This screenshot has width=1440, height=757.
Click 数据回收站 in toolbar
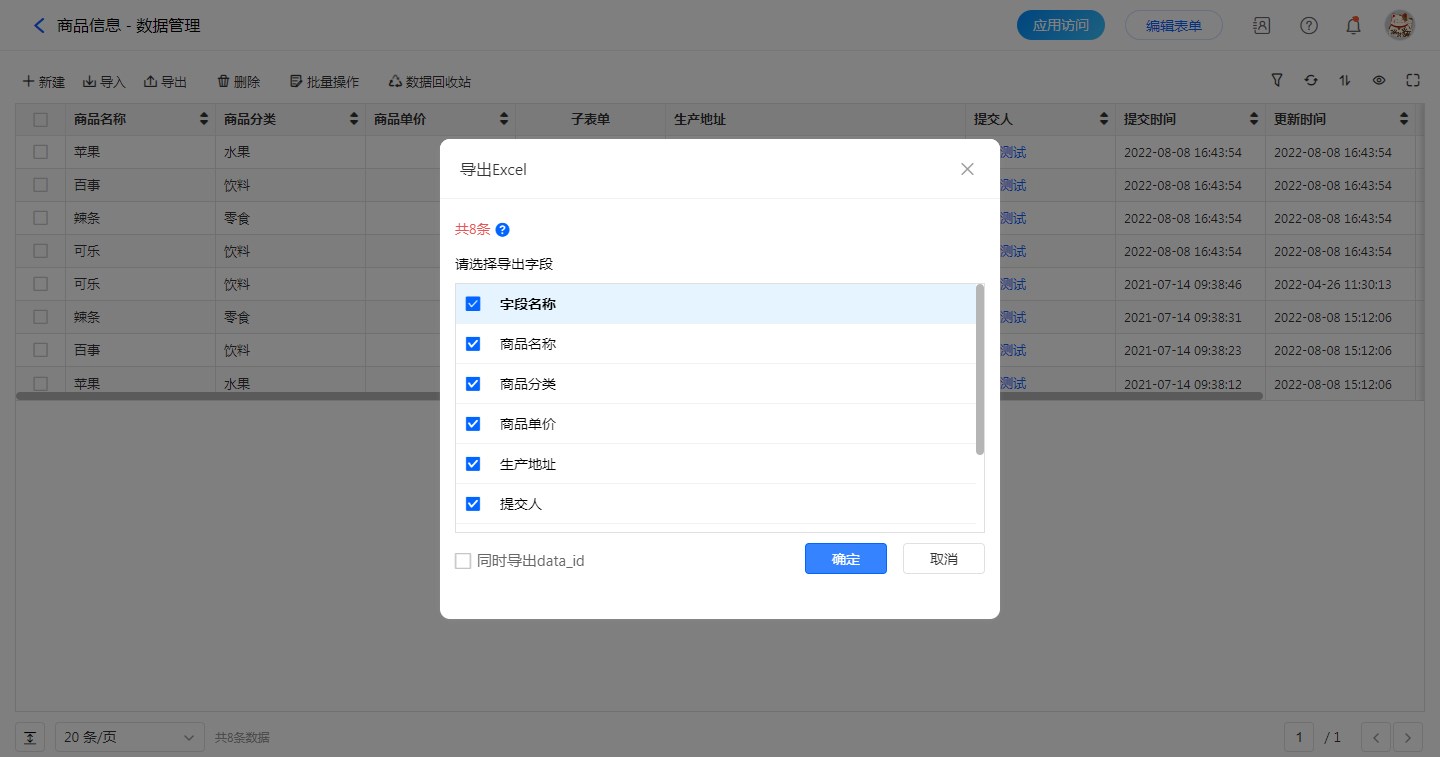pyautogui.click(x=429, y=82)
